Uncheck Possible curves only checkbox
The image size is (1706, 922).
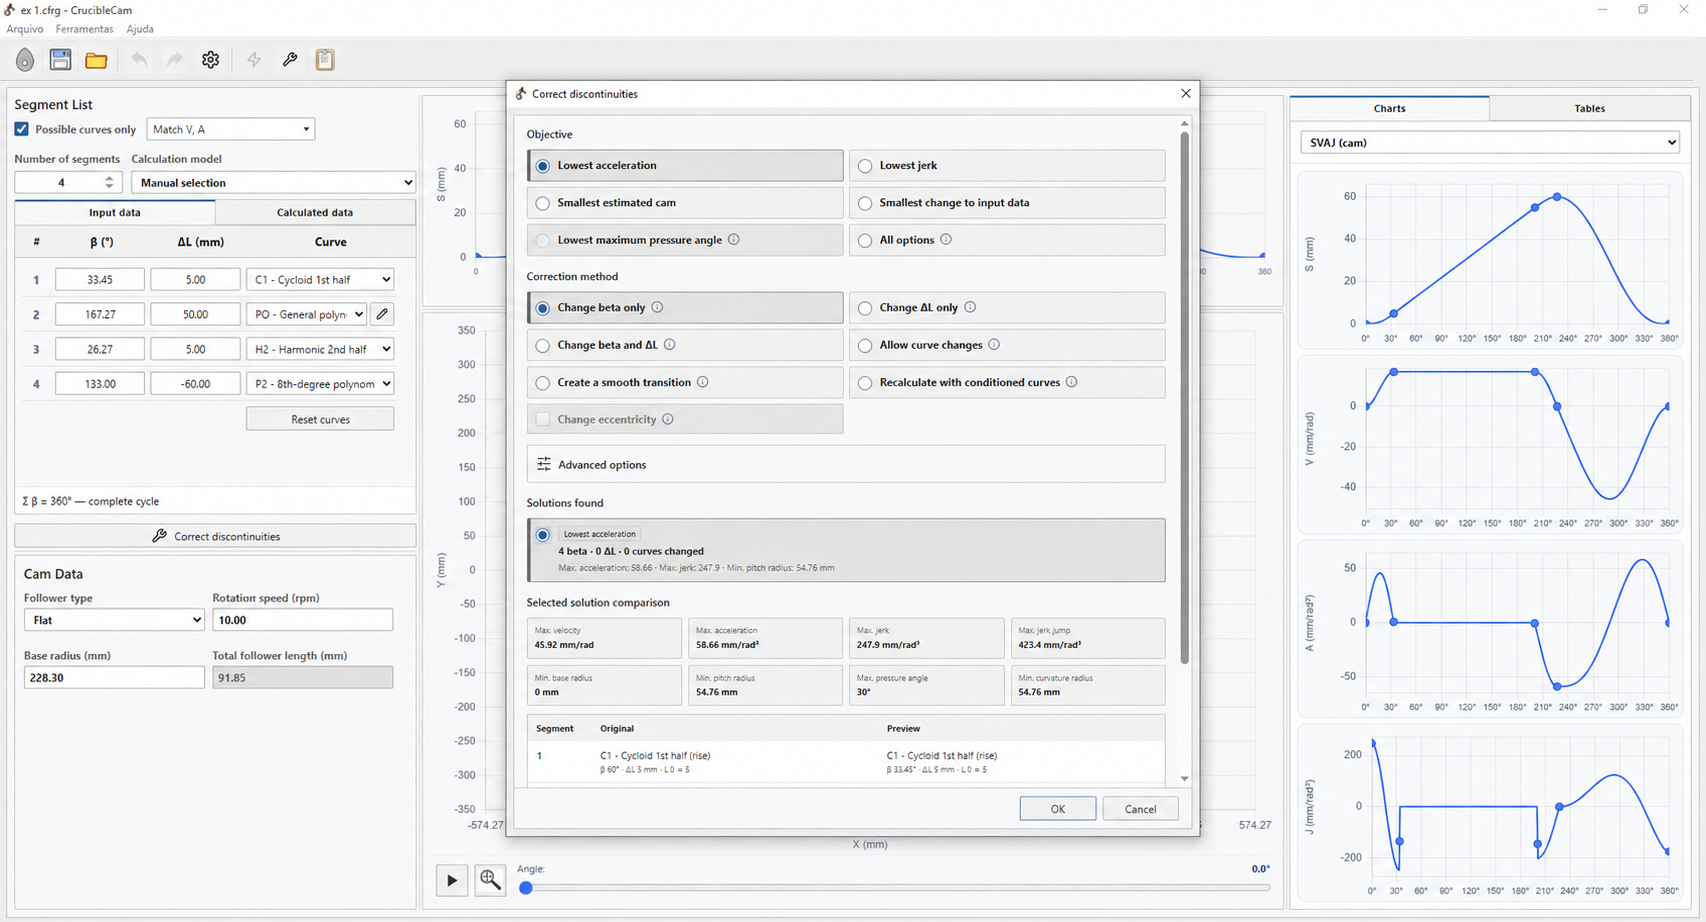(22, 129)
